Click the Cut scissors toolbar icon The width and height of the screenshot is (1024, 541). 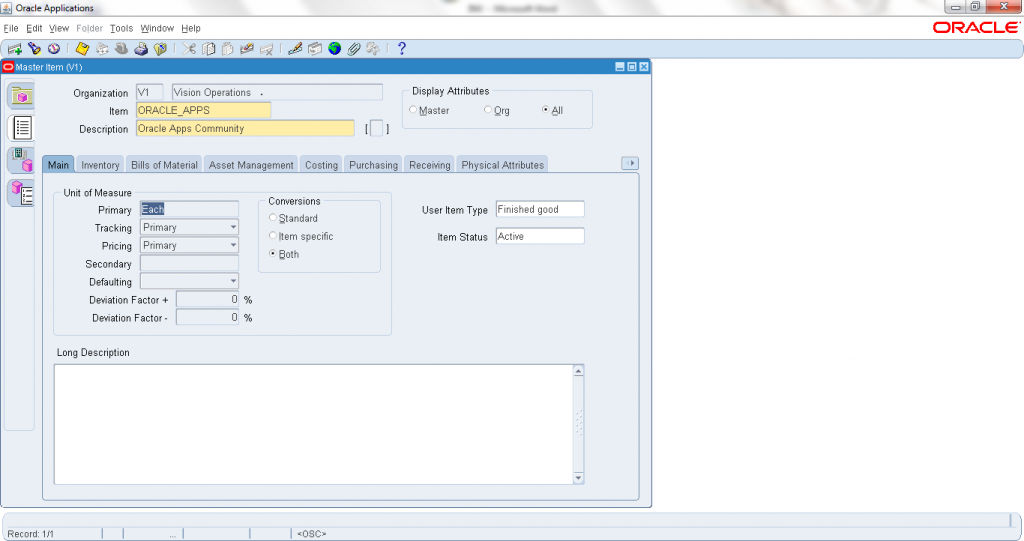click(x=190, y=48)
